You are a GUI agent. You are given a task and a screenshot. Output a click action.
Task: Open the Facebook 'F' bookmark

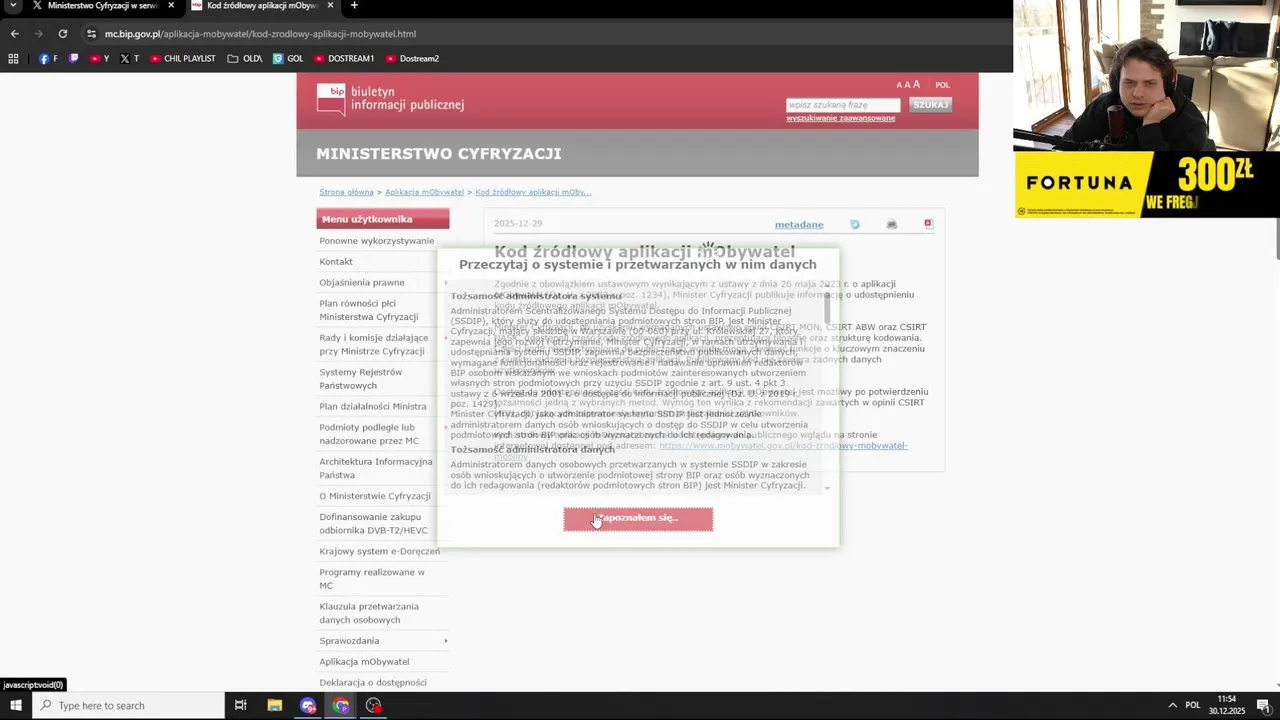pyautogui.click(x=48, y=59)
